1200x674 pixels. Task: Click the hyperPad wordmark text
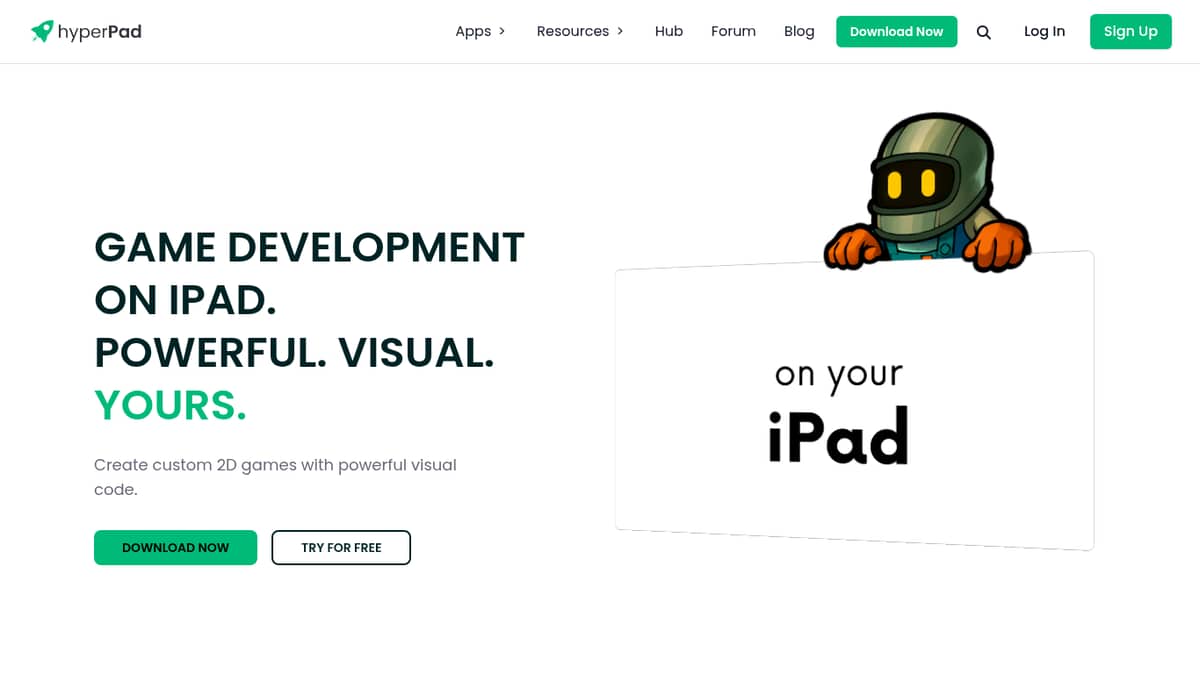coord(100,32)
